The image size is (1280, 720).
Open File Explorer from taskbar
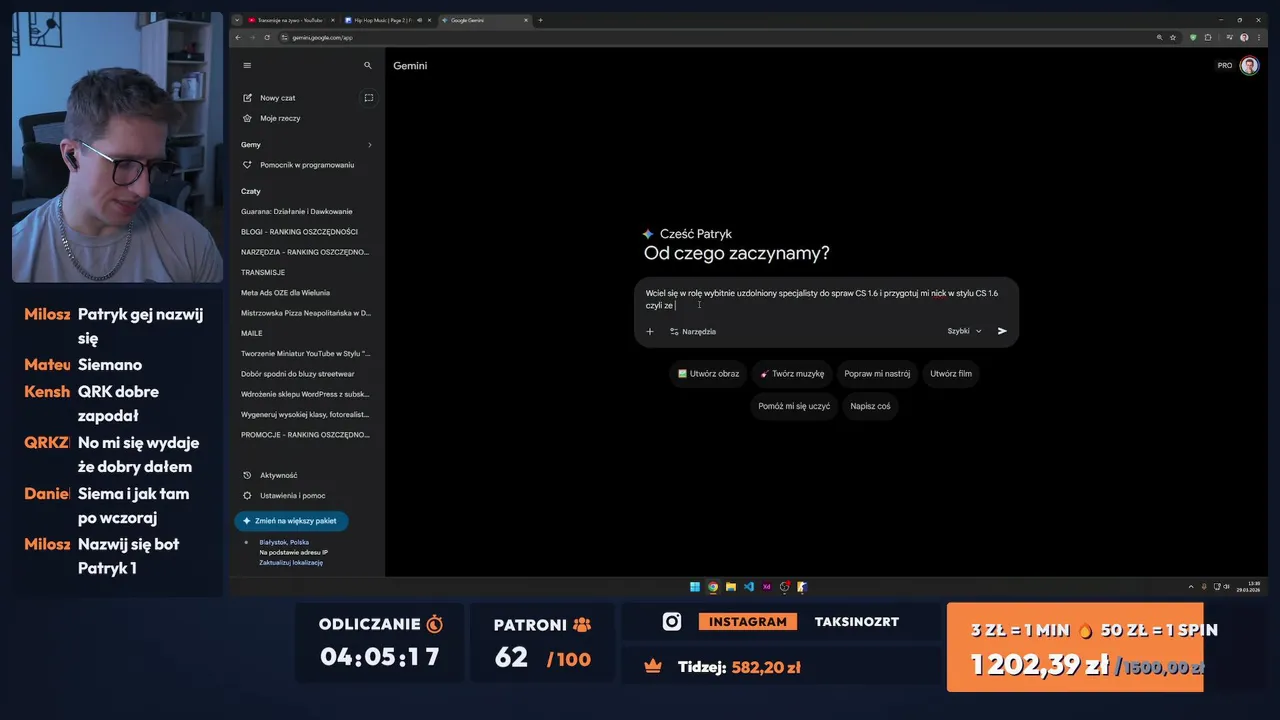tap(731, 587)
